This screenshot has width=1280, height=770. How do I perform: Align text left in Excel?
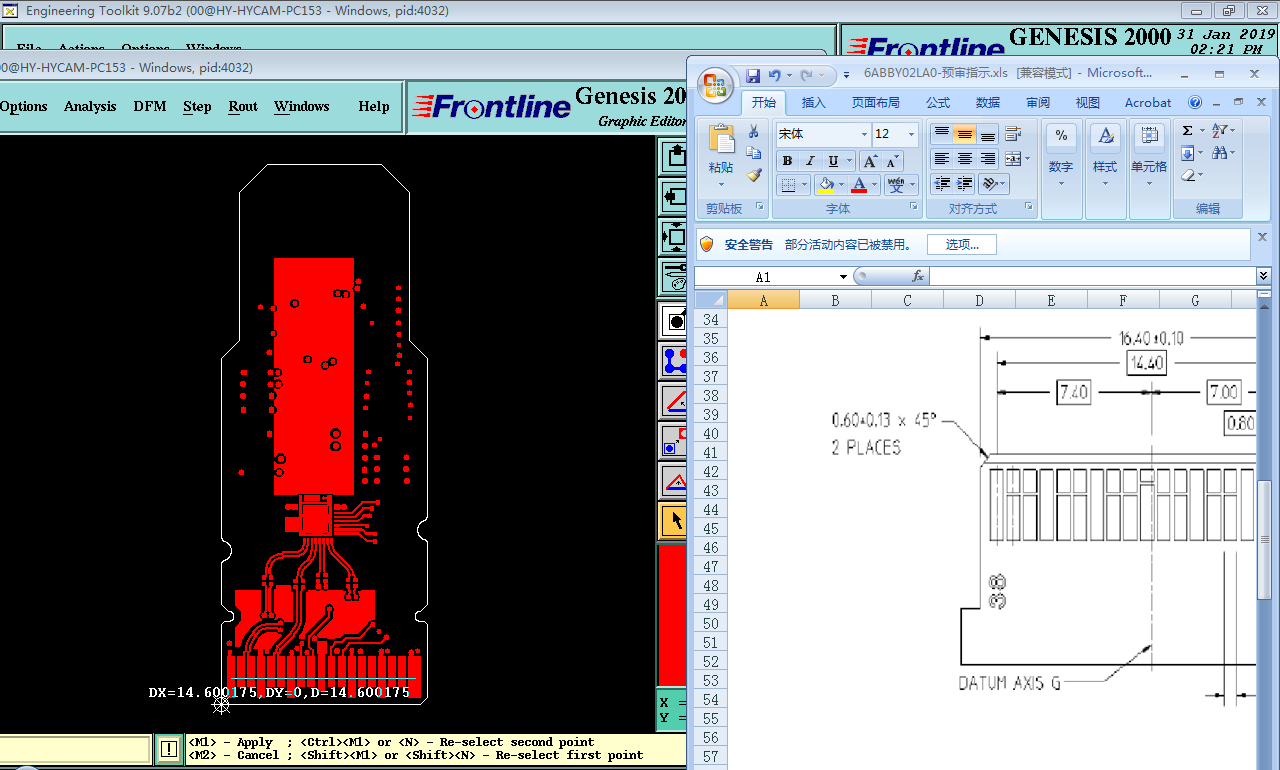click(x=941, y=159)
